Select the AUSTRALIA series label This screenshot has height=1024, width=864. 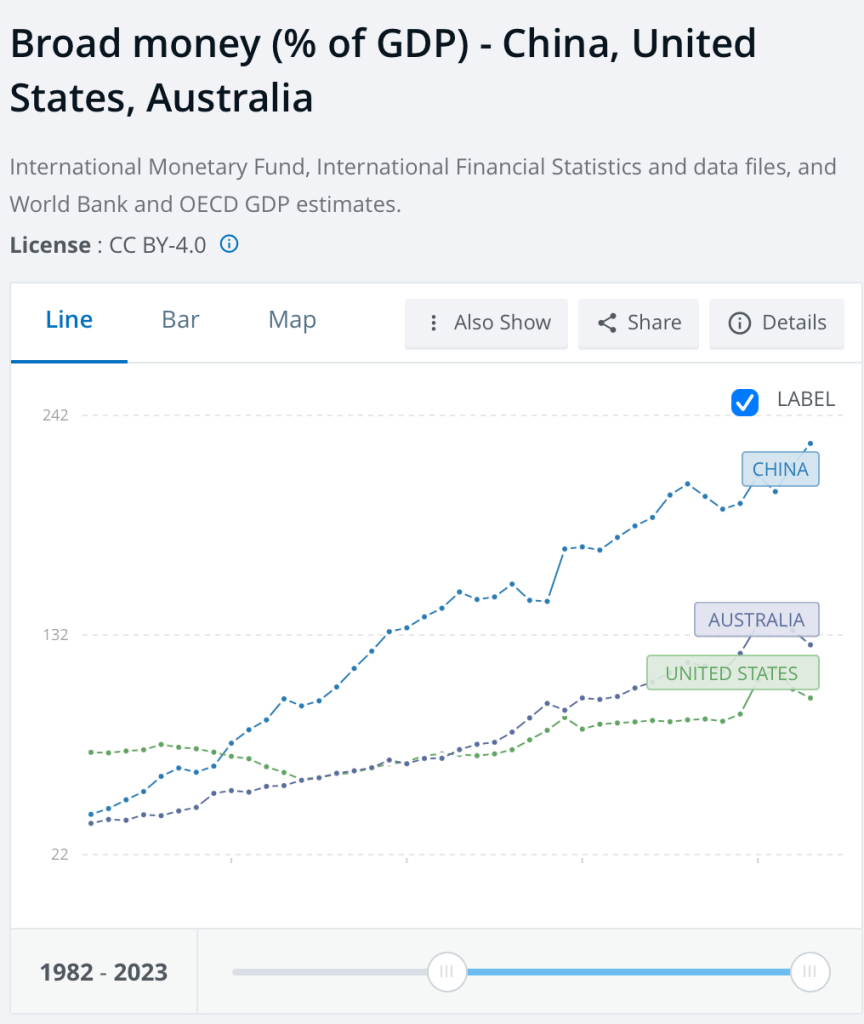coord(756,620)
